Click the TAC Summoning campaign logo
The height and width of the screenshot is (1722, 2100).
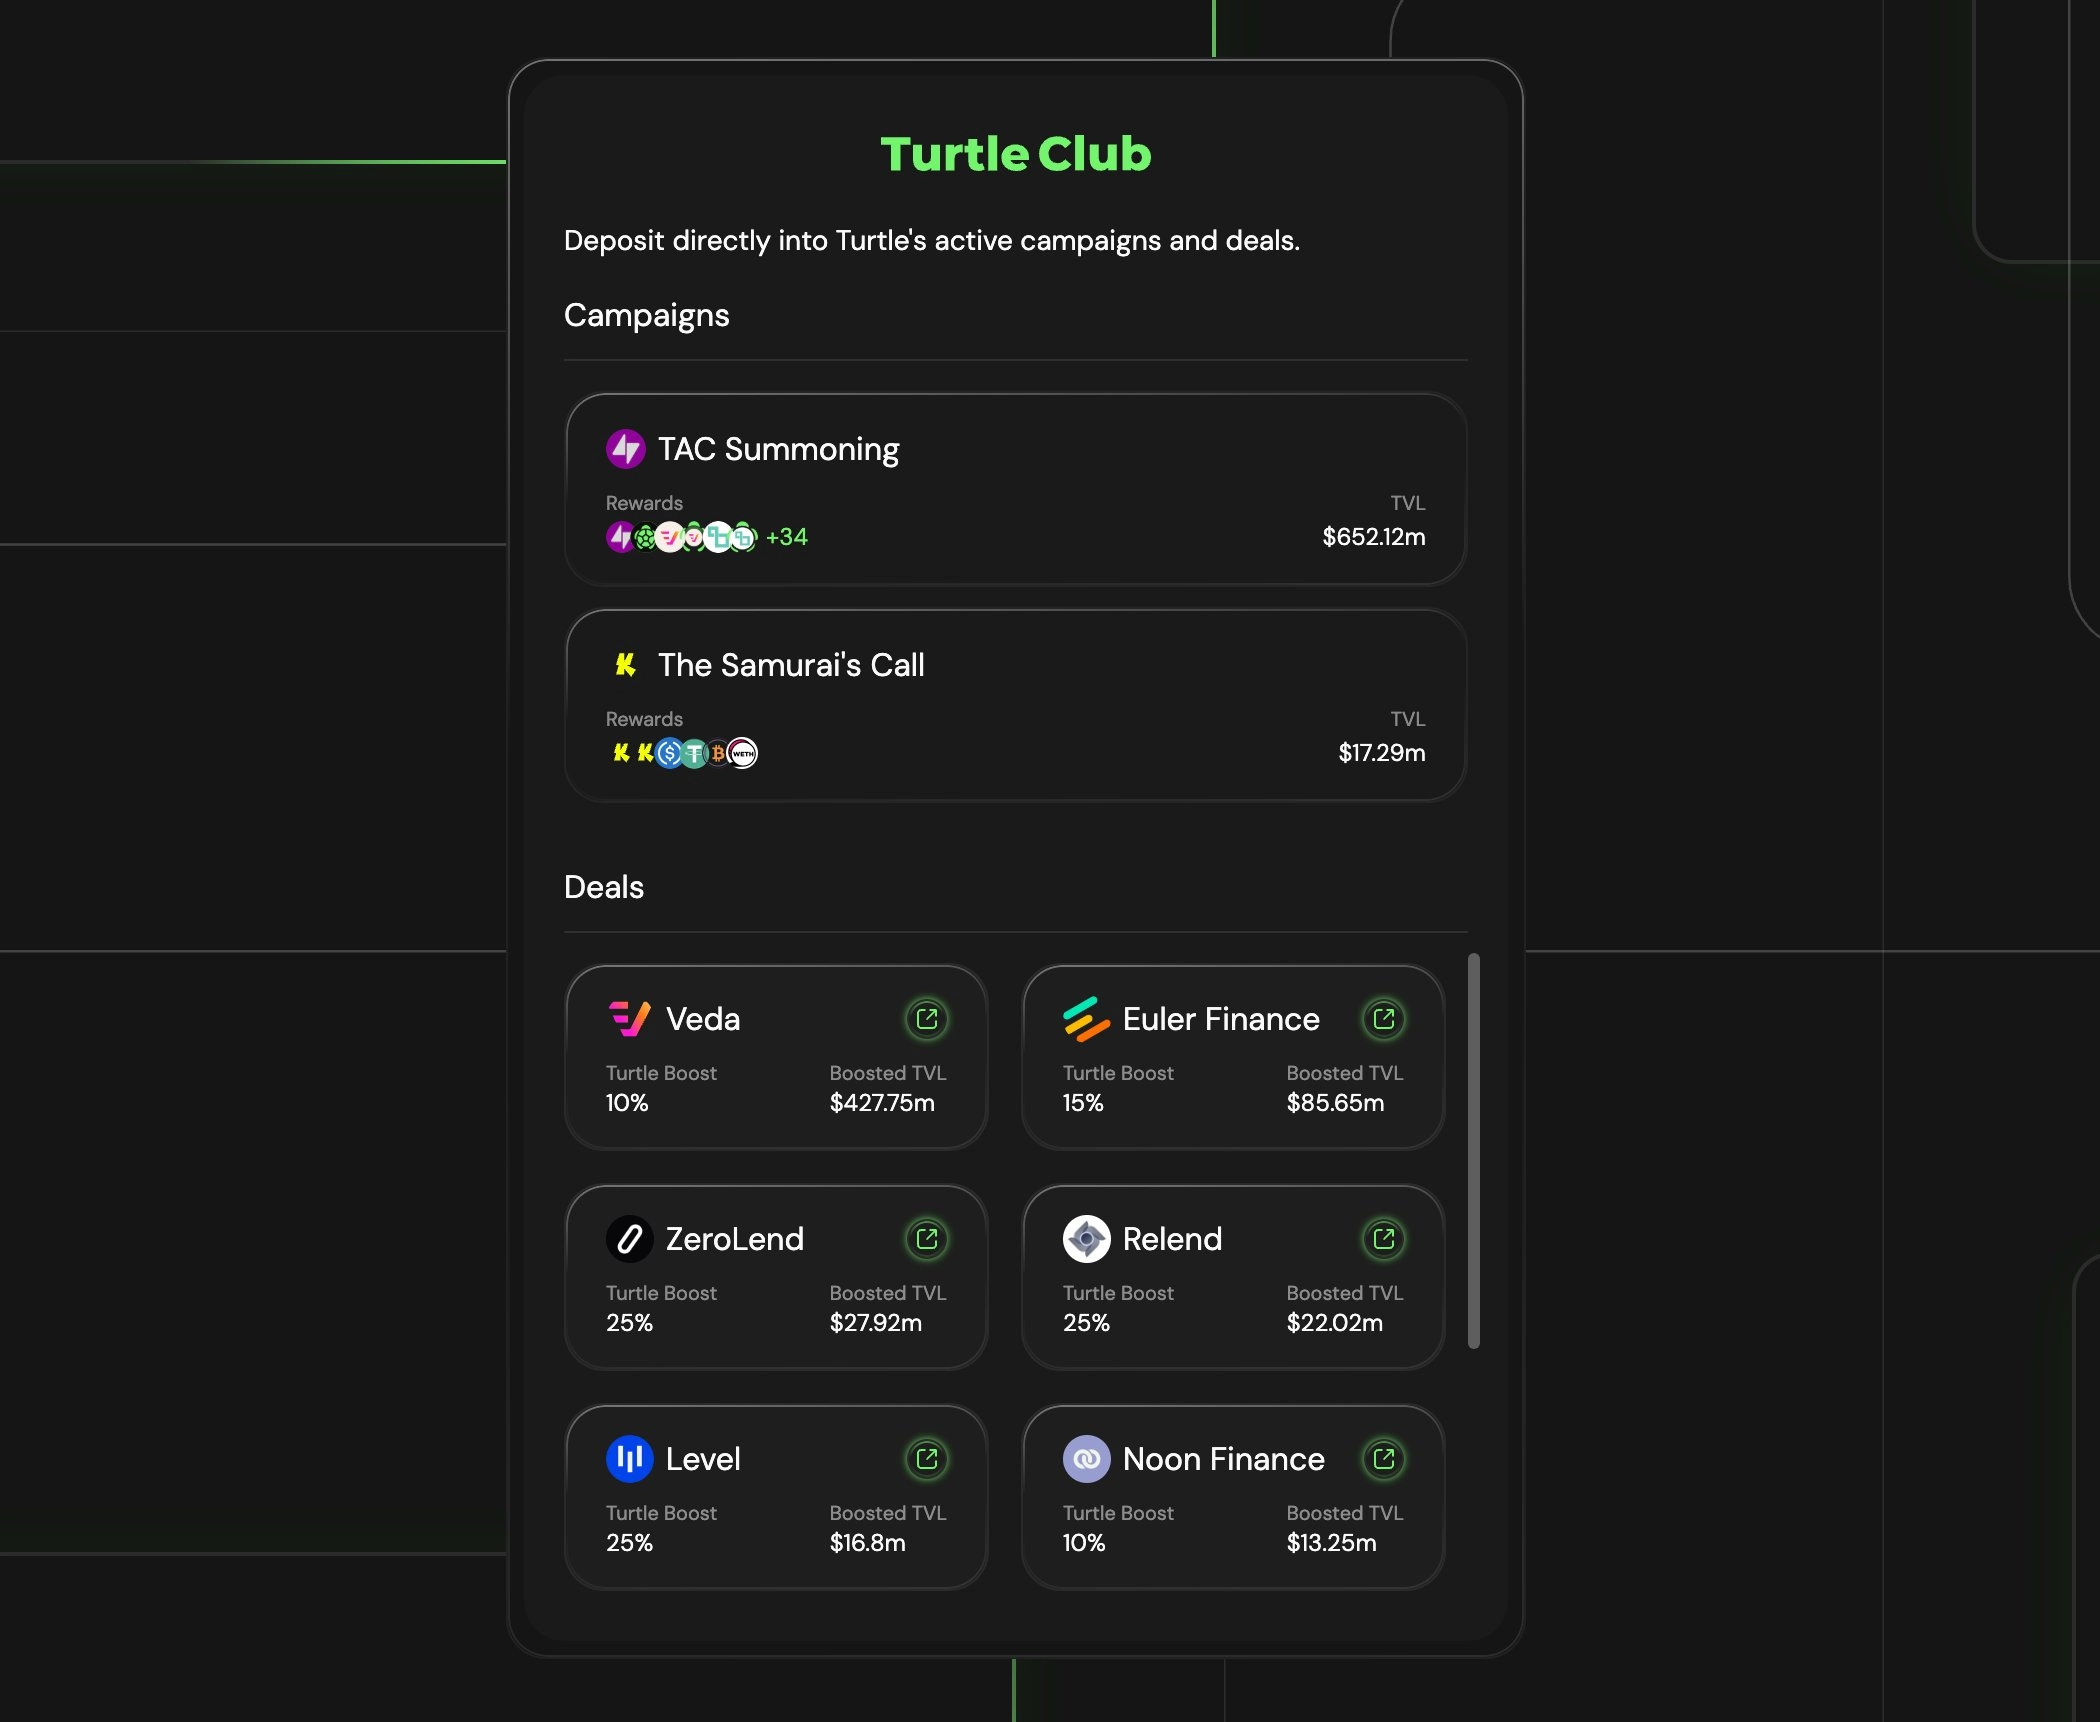(625, 450)
